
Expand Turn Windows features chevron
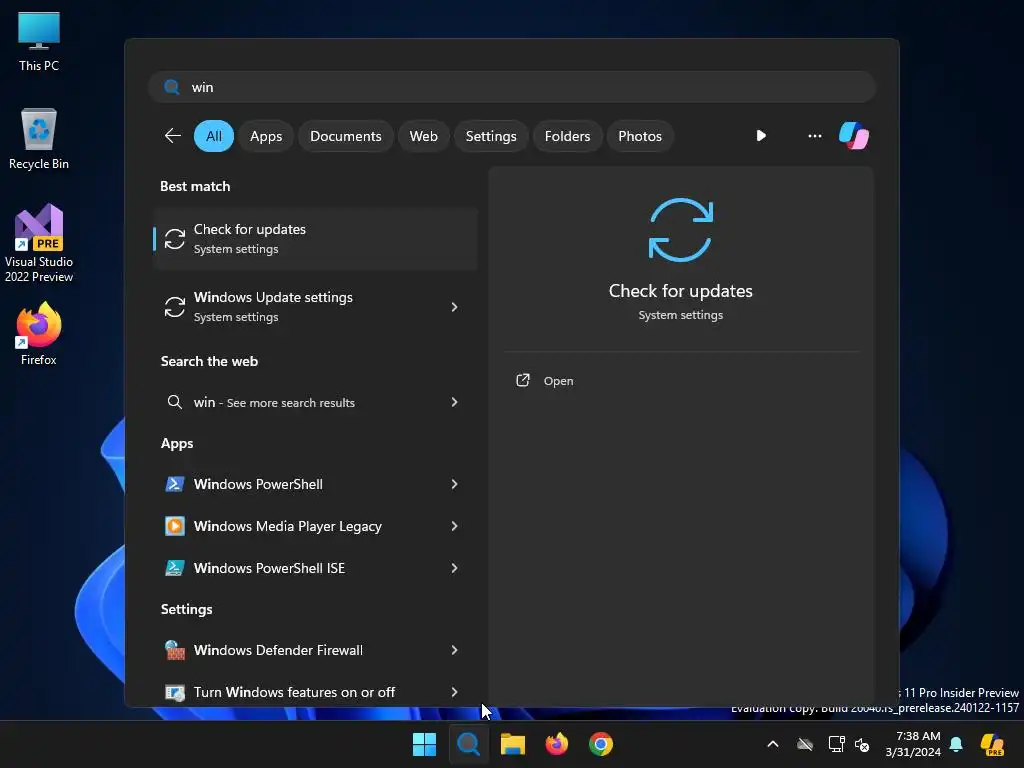455,692
